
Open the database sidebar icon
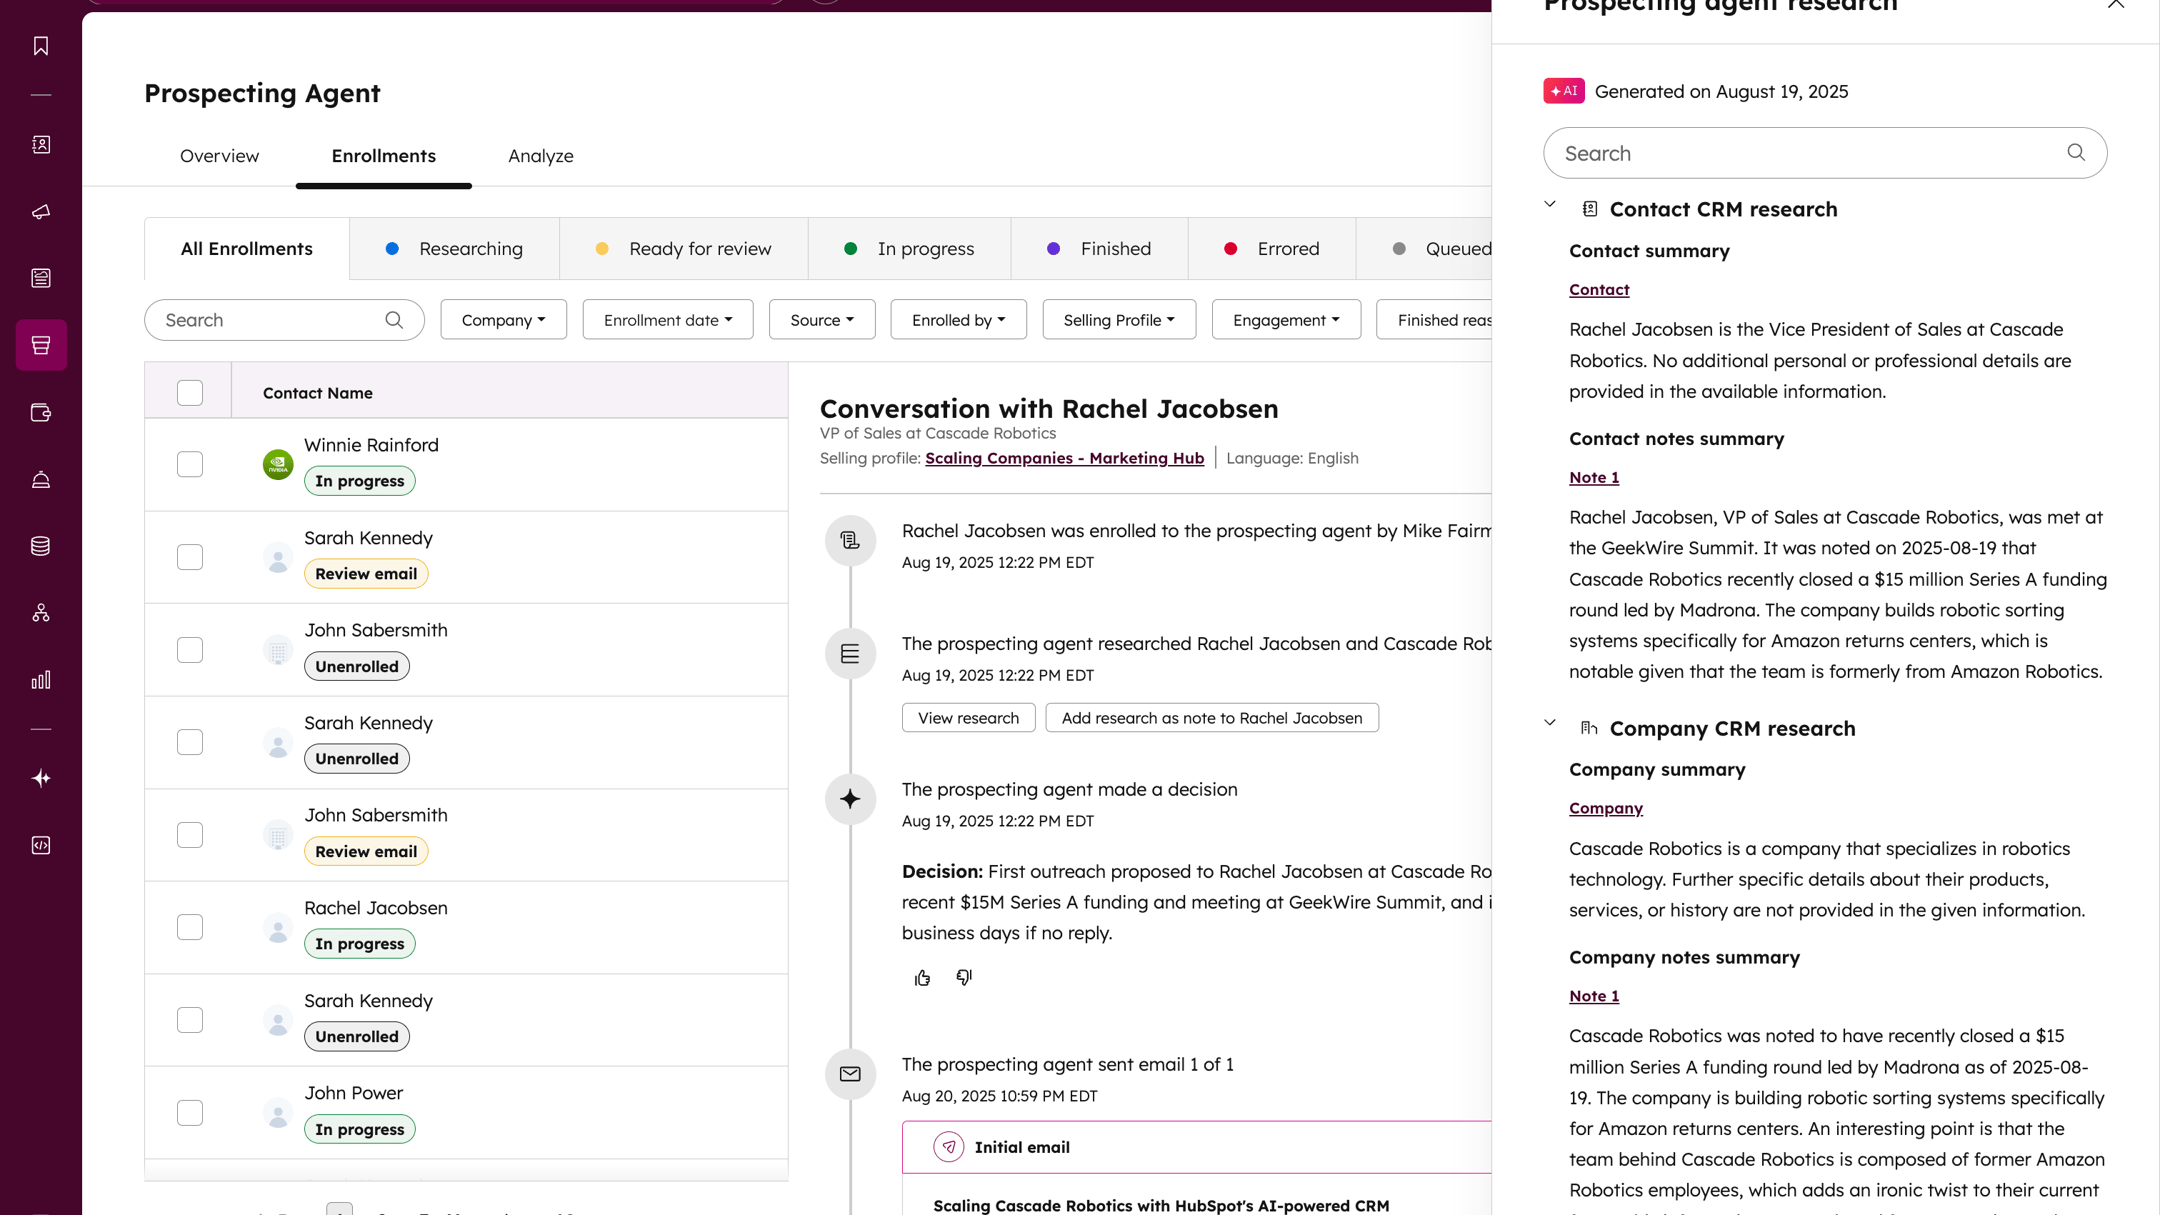tap(41, 546)
